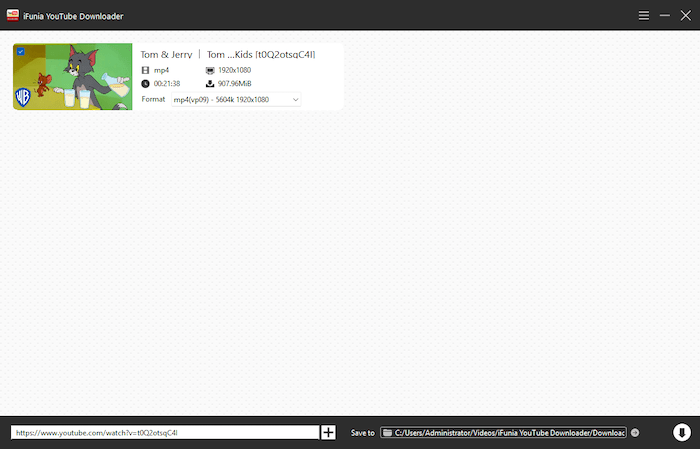
Task: Minimize the iFunia window
Action: (x=665, y=15)
